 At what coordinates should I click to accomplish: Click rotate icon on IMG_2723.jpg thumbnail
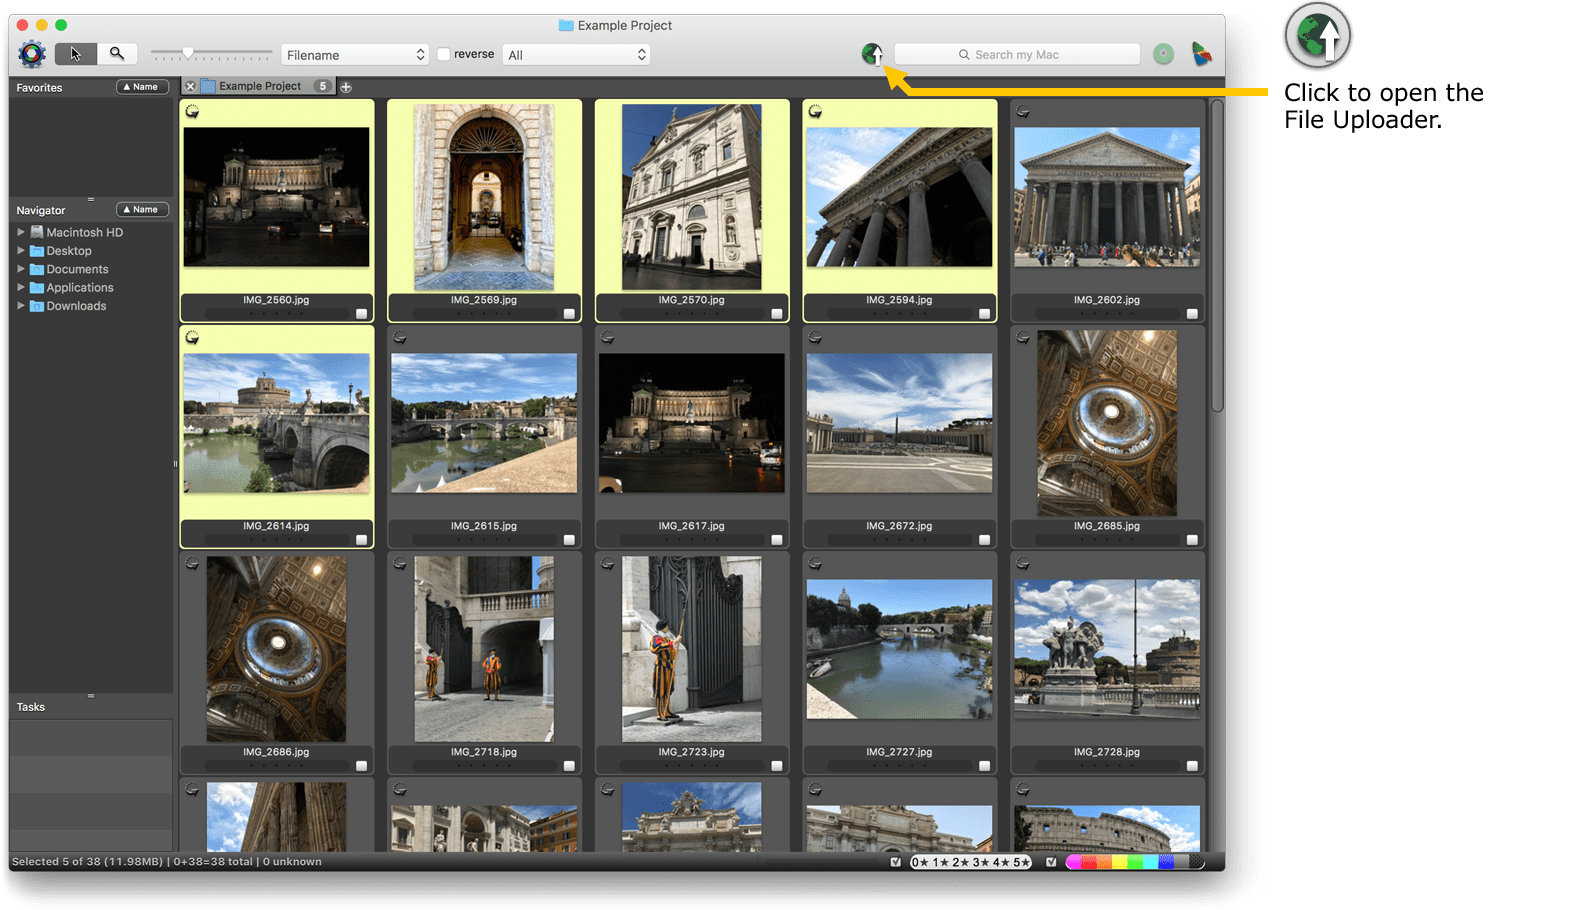(x=607, y=564)
